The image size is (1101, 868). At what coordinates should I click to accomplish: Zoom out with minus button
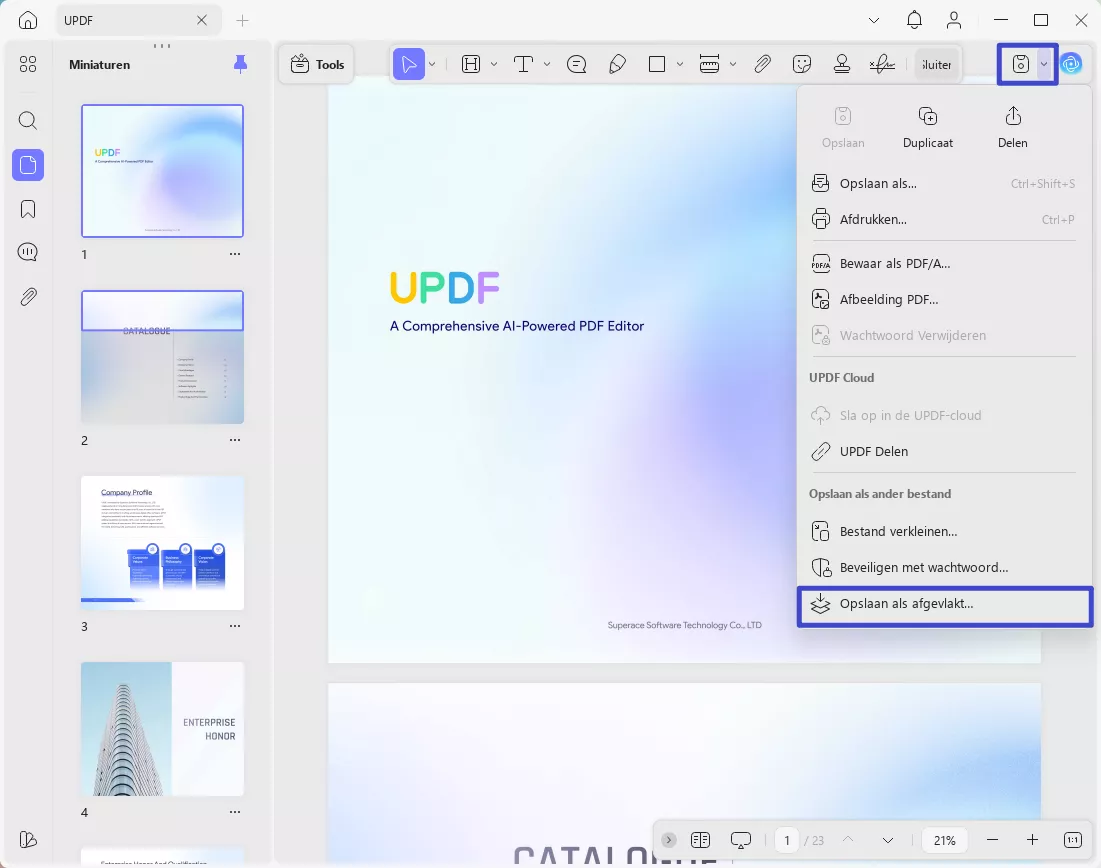[992, 840]
